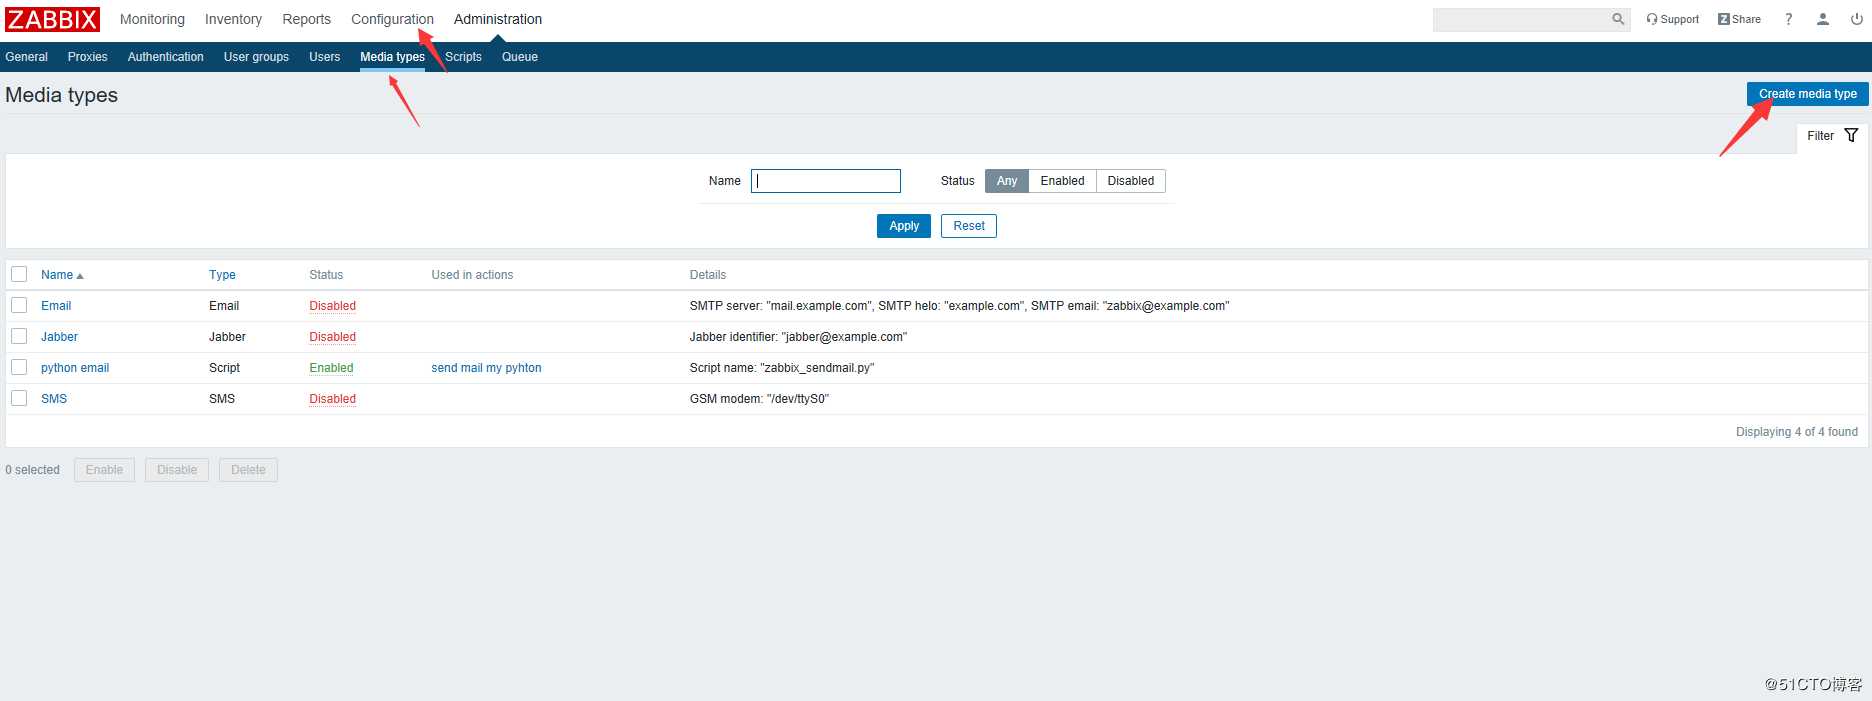Open action 'send mail my pyhton'

[486, 368]
